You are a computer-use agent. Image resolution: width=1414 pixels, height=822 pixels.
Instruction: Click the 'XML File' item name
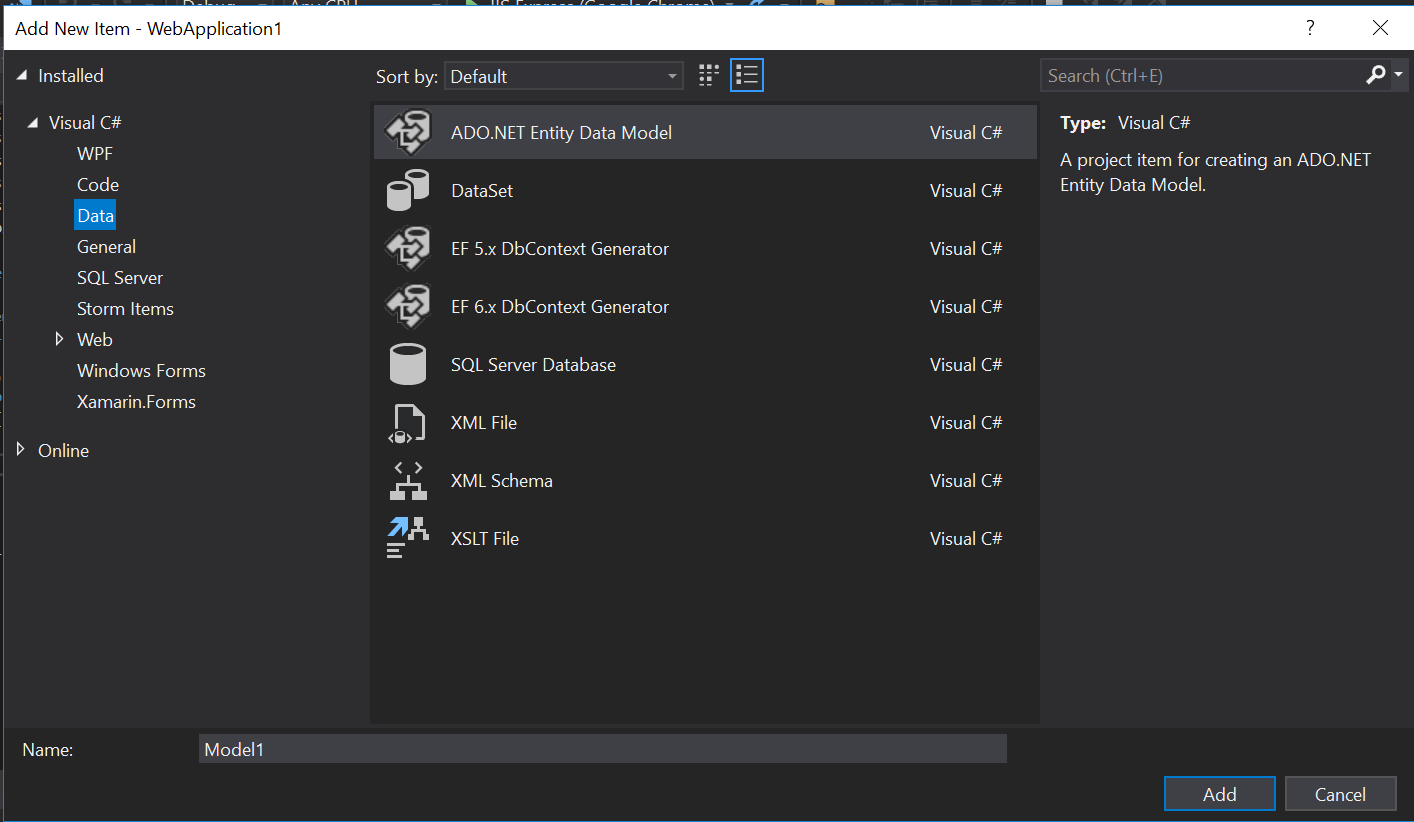point(483,422)
